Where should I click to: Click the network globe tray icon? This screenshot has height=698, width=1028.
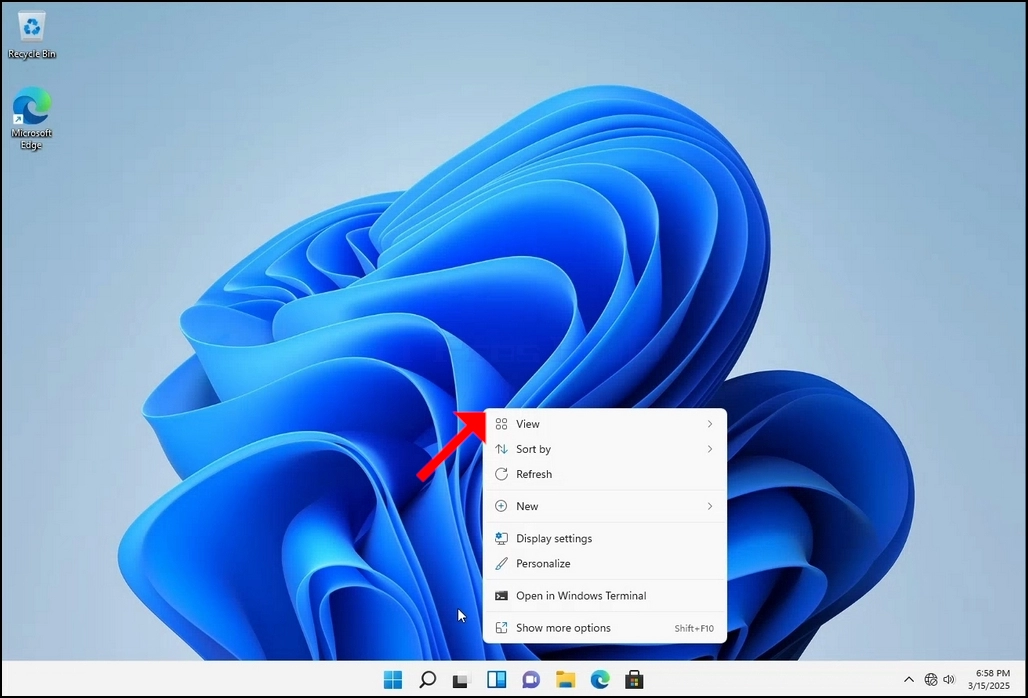click(930, 680)
